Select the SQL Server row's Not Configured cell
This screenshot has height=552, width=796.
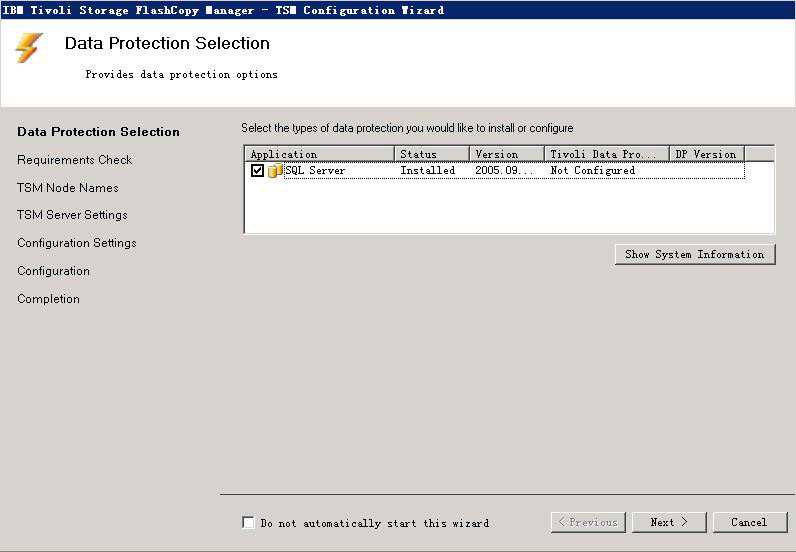coord(593,171)
